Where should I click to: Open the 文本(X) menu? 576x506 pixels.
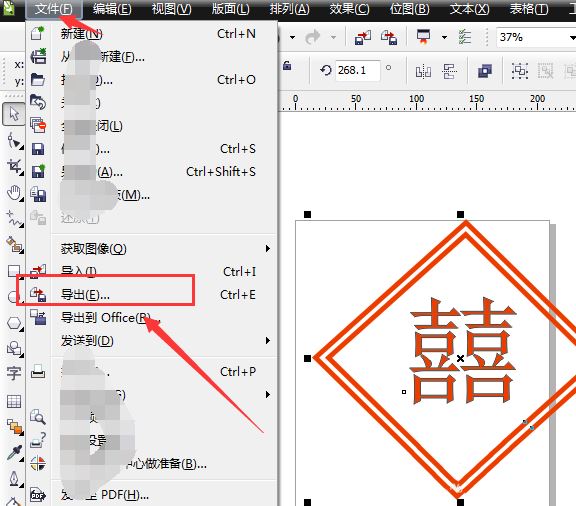click(469, 9)
